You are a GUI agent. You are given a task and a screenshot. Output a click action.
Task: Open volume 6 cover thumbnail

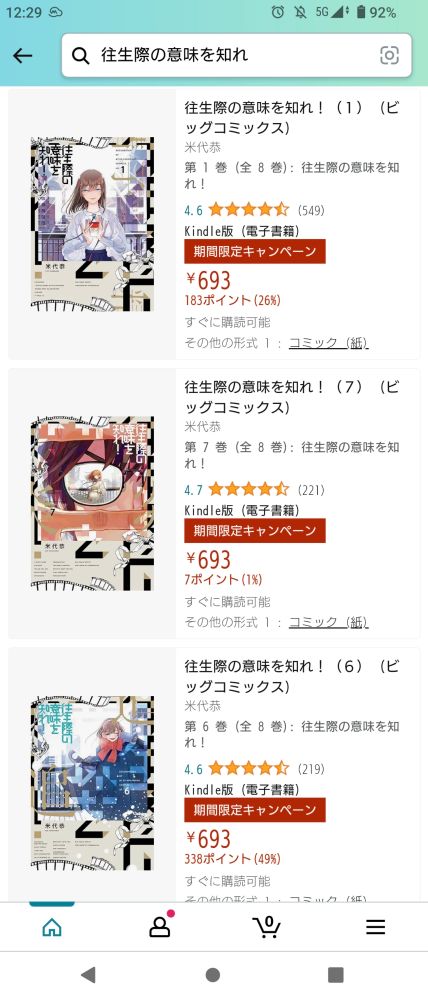tap(92, 783)
